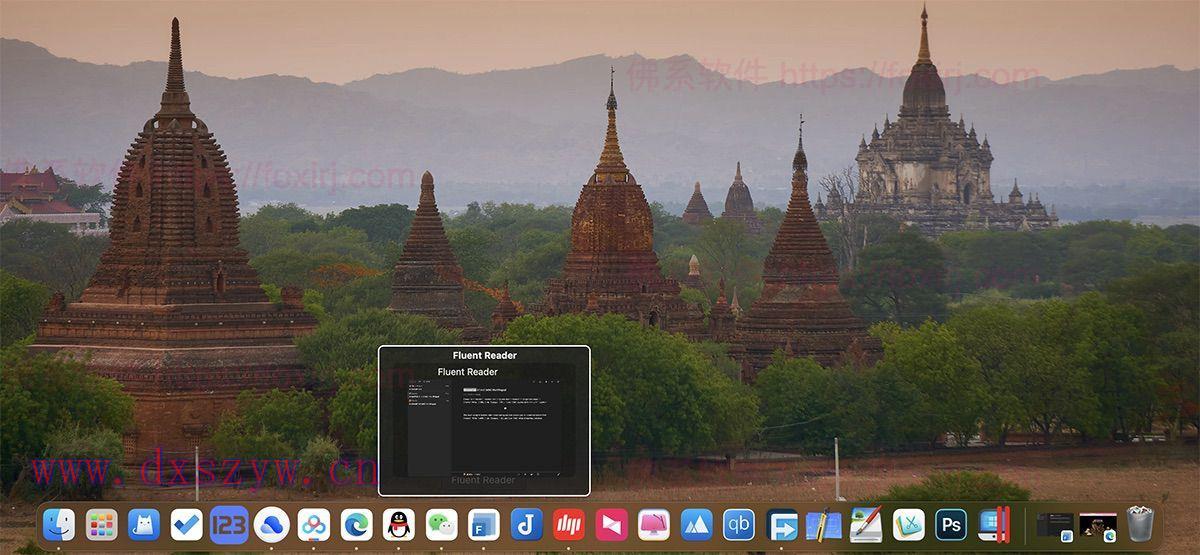The image size is (1200, 555).
Task: Open QQ penguin app
Action: click(x=399, y=524)
